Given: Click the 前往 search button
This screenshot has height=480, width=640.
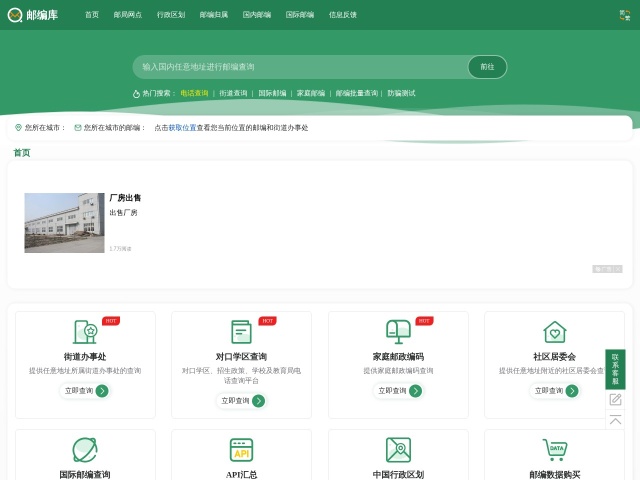Looking at the screenshot, I should pyautogui.click(x=487, y=67).
